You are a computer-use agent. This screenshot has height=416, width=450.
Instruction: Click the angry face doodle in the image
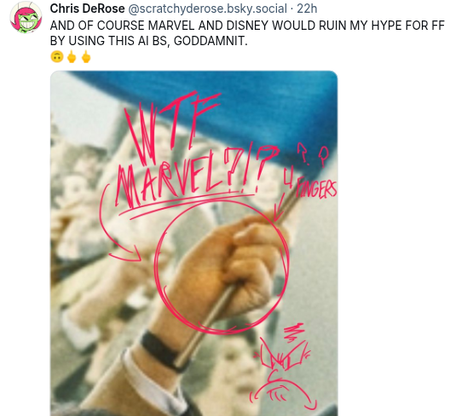(283, 367)
